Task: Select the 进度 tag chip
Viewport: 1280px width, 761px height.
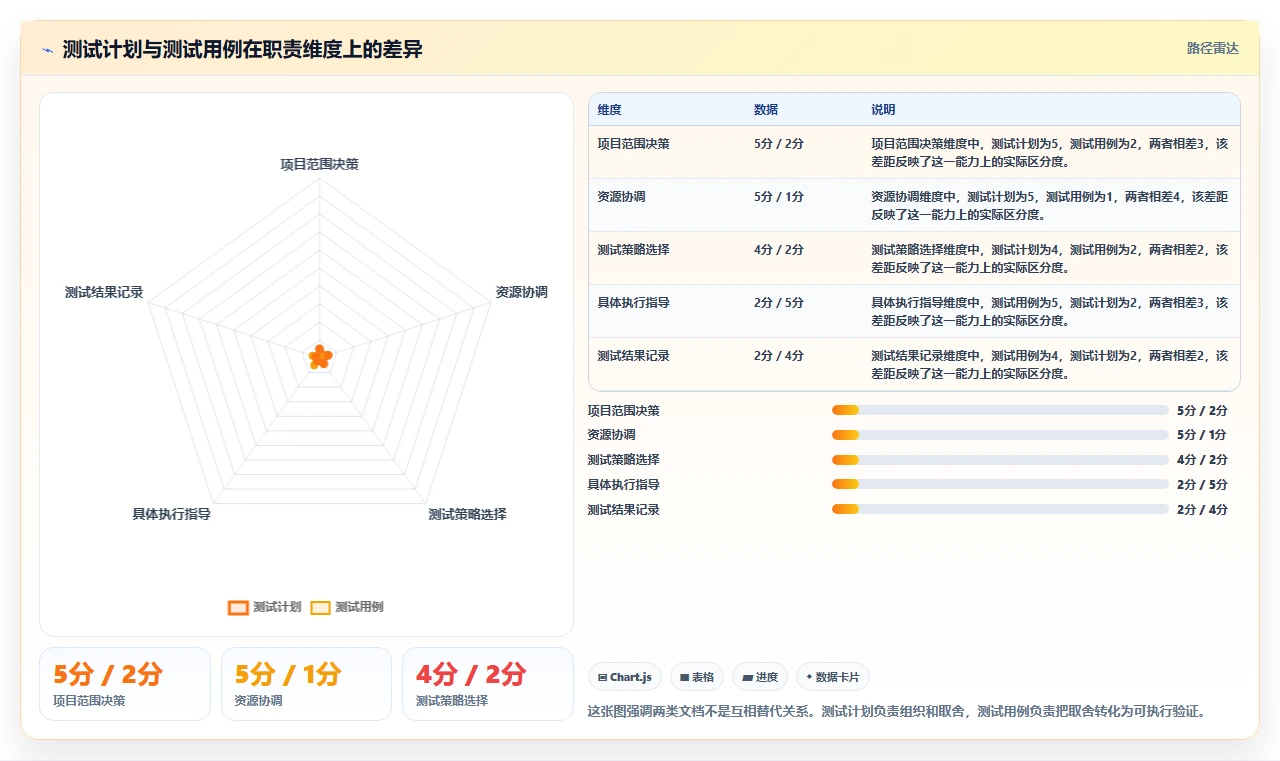Action: (760, 677)
